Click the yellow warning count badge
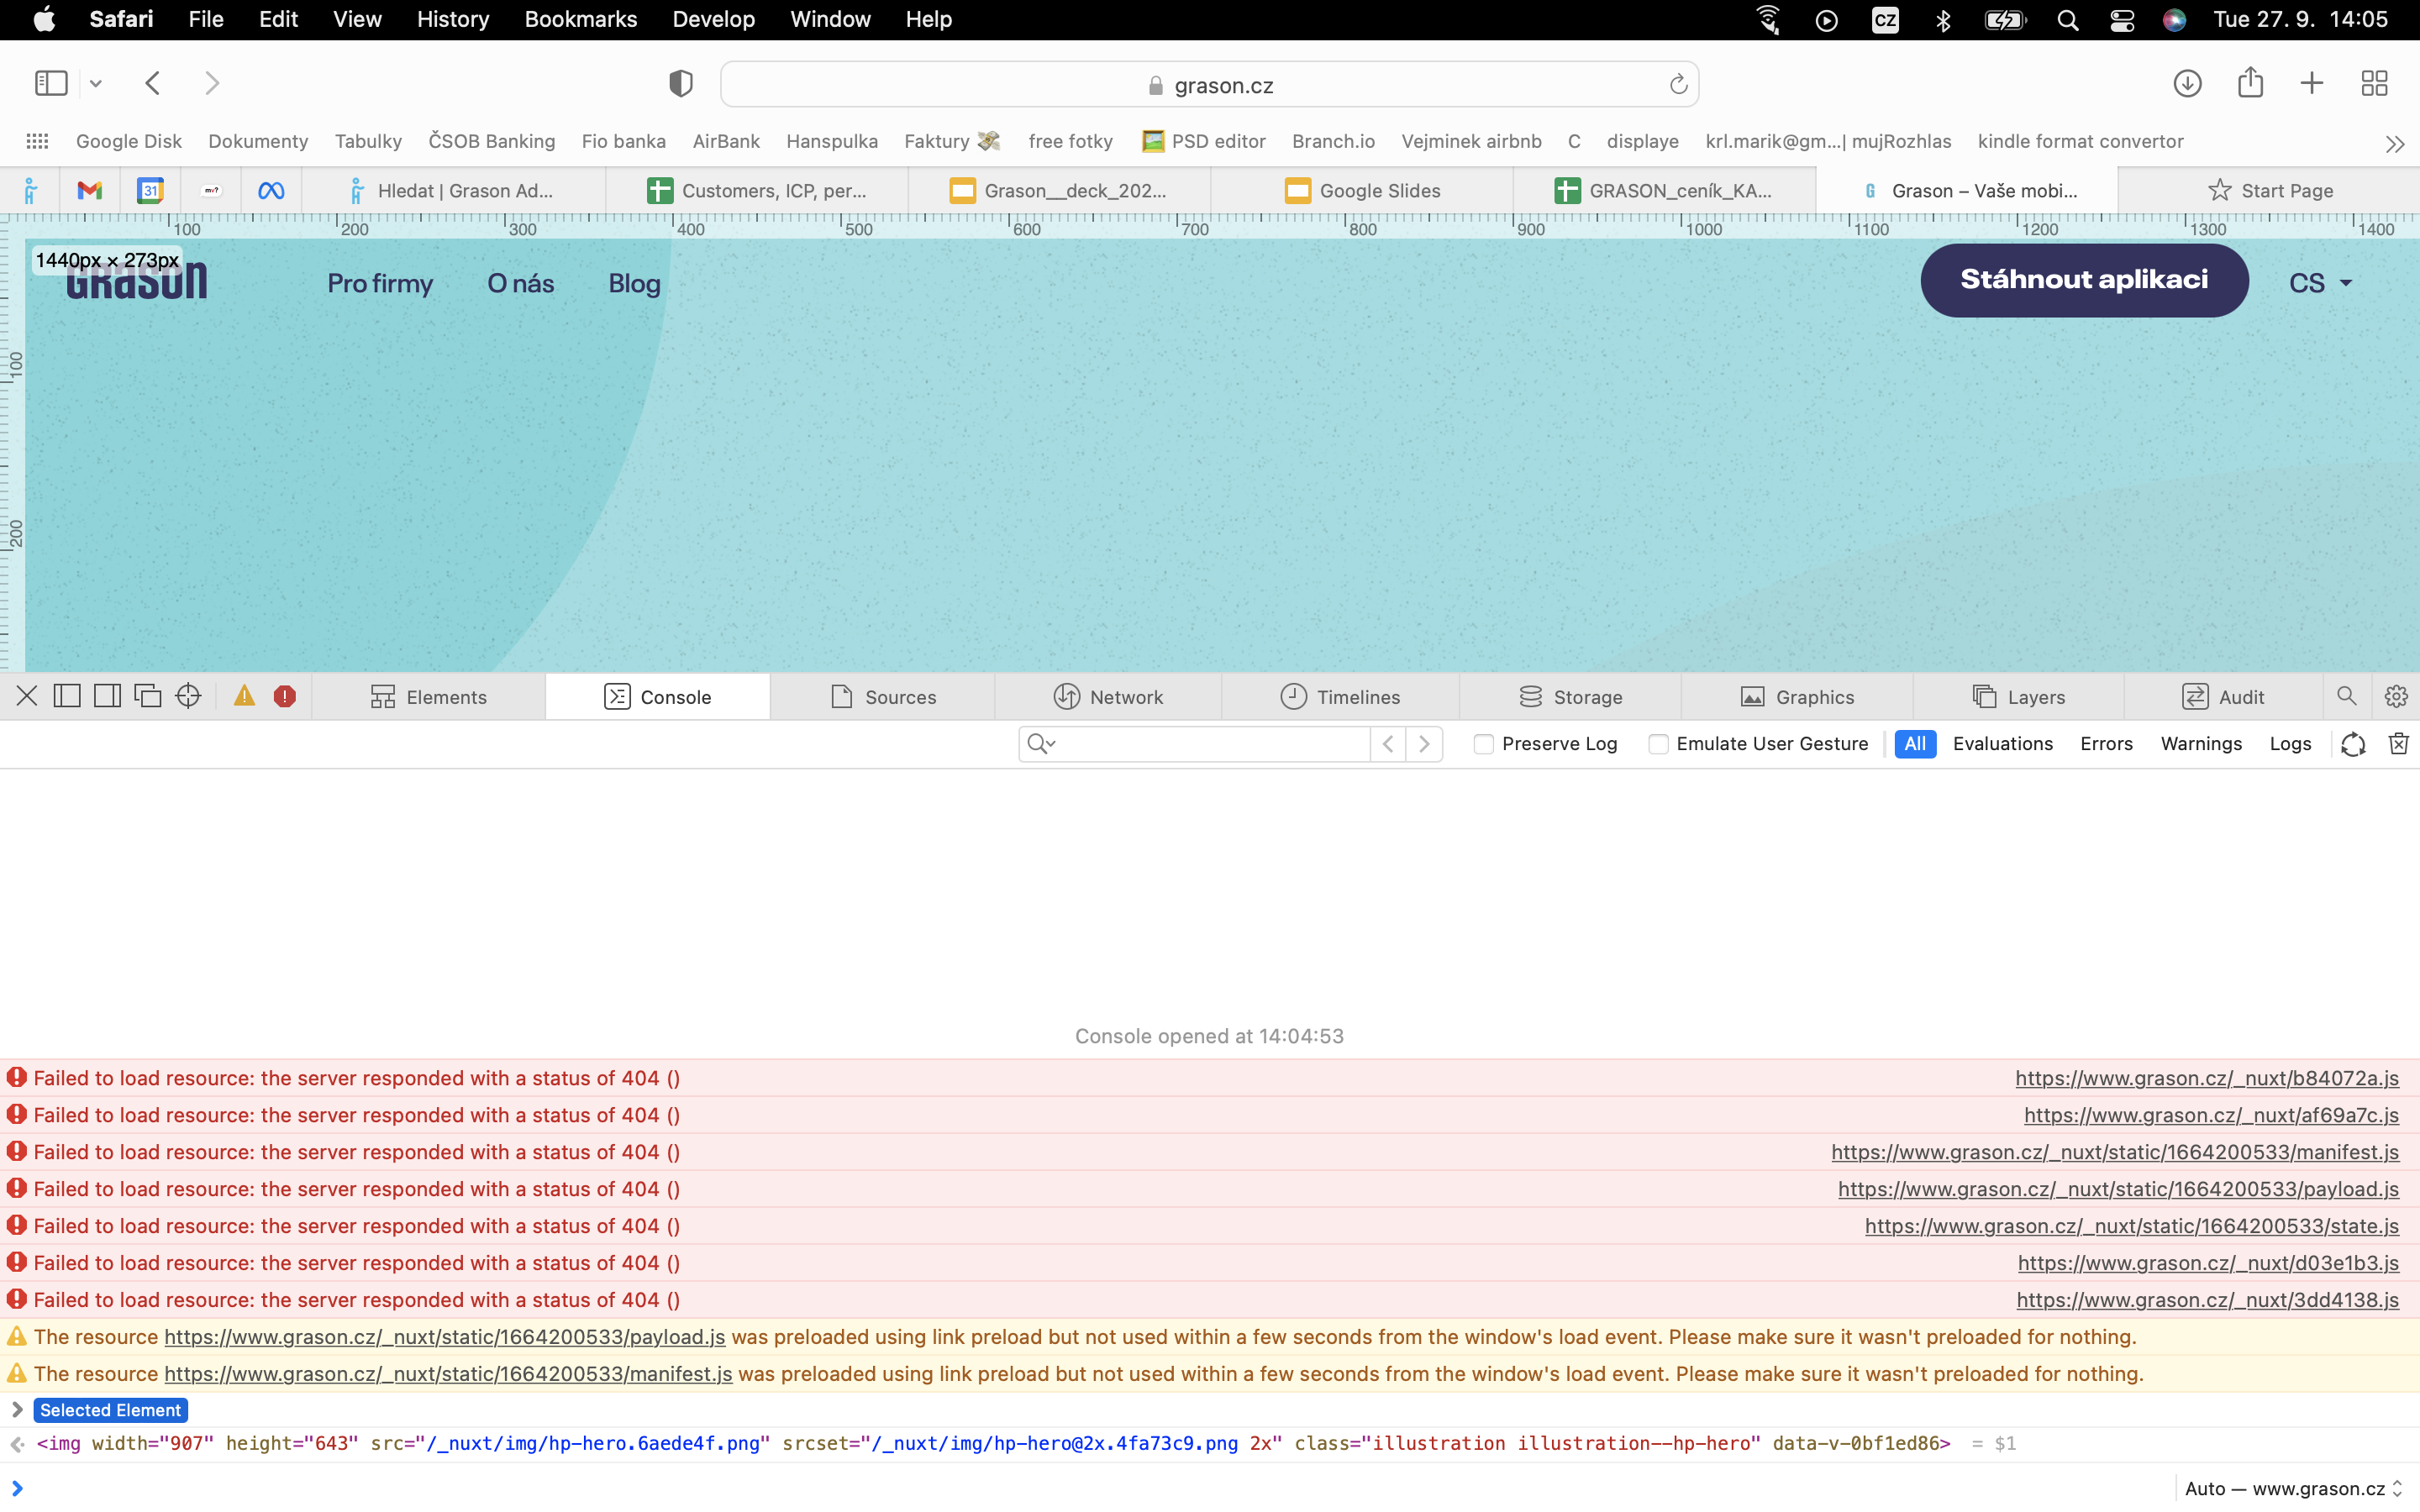This screenshot has width=2420, height=1512. pyautogui.click(x=244, y=696)
